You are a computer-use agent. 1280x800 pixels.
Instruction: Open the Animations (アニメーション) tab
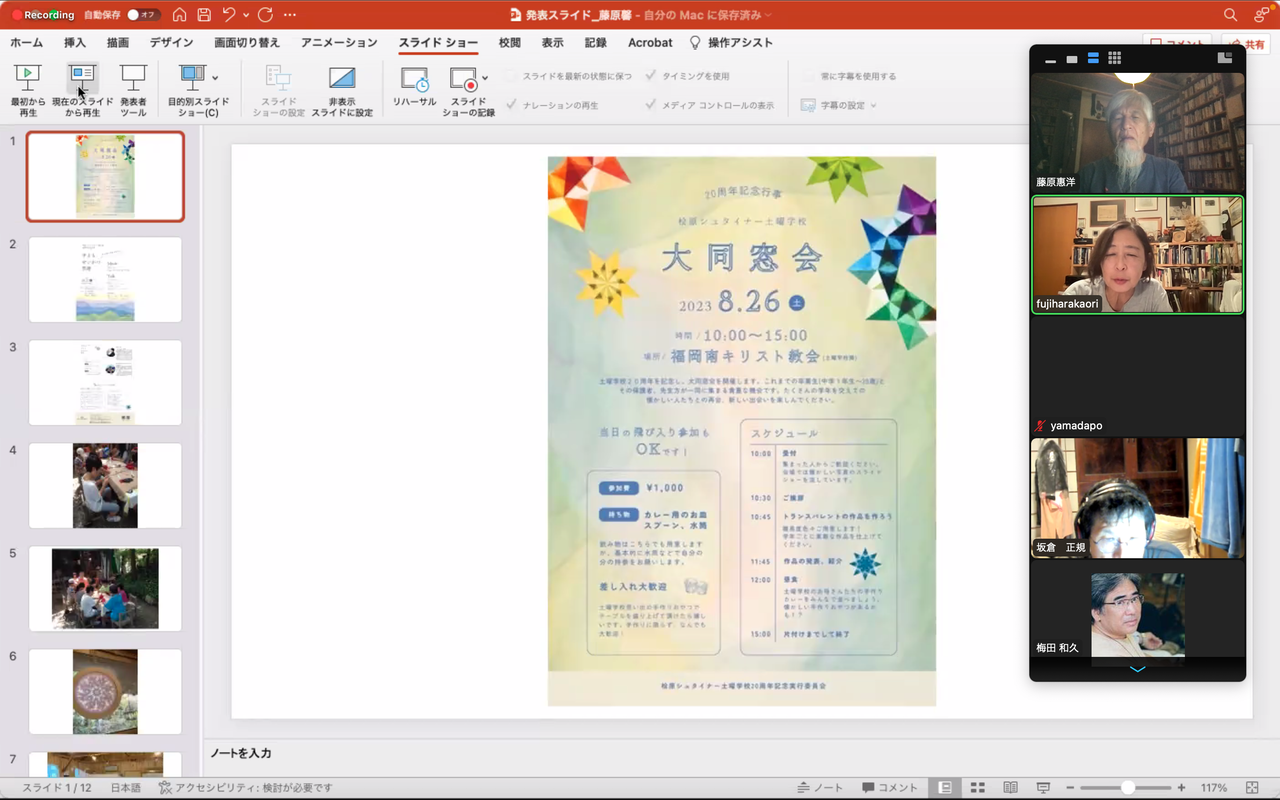[339, 43]
